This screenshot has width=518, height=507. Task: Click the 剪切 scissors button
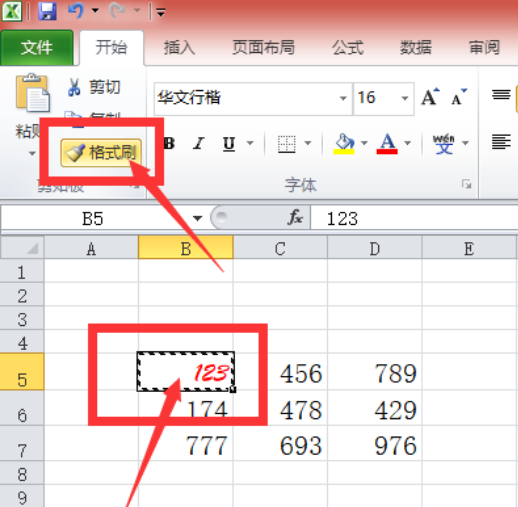(94, 87)
